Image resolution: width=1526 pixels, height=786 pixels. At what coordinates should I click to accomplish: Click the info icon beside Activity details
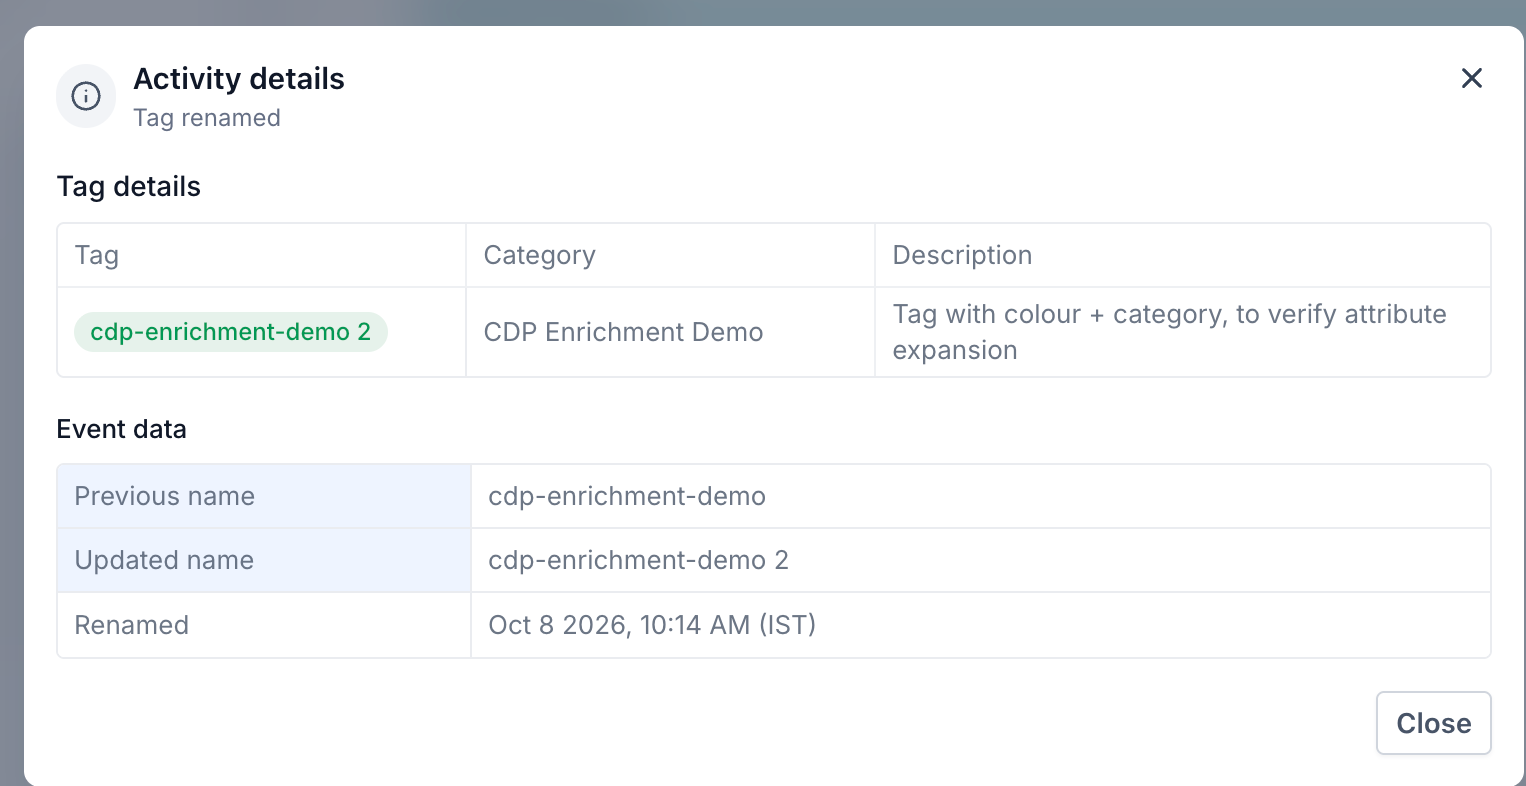pos(86,96)
